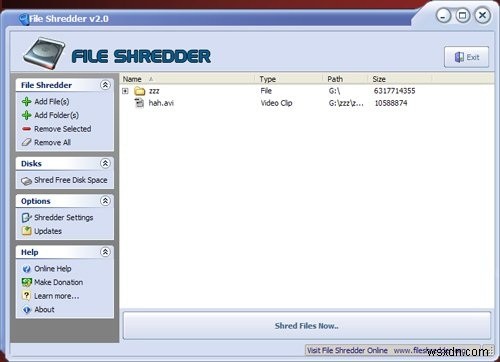Click the Learn more... link
The height and width of the screenshot is (362, 500).
click(x=57, y=296)
